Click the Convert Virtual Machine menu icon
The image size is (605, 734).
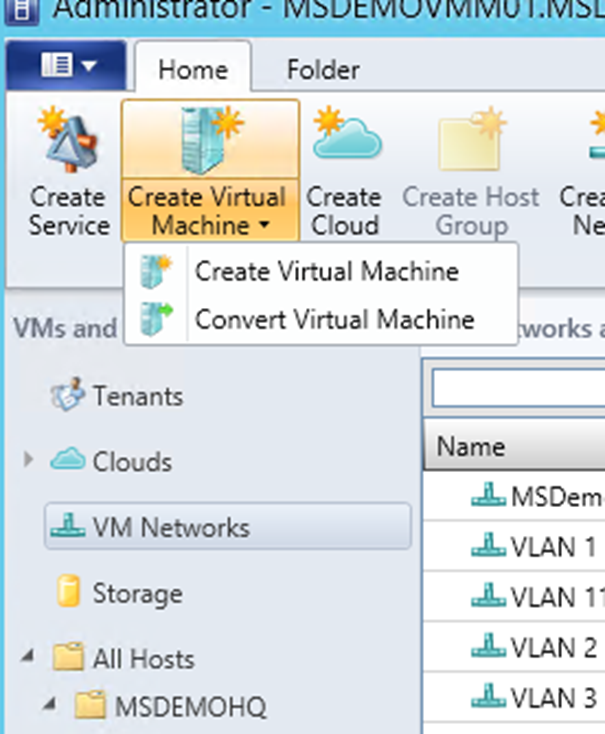(155, 319)
